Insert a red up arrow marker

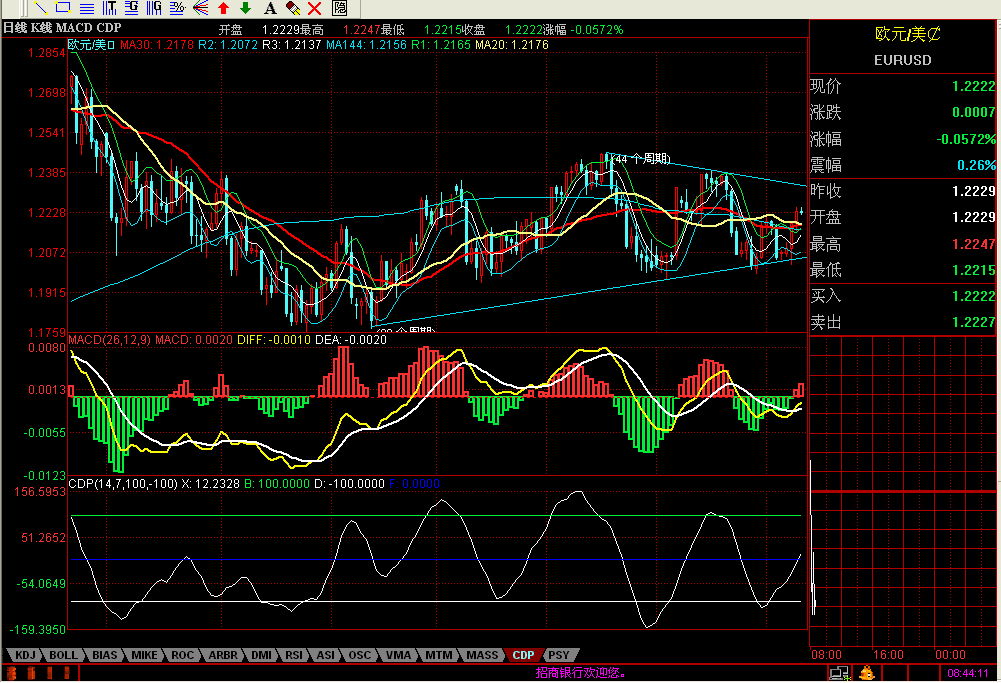coord(223,7)
